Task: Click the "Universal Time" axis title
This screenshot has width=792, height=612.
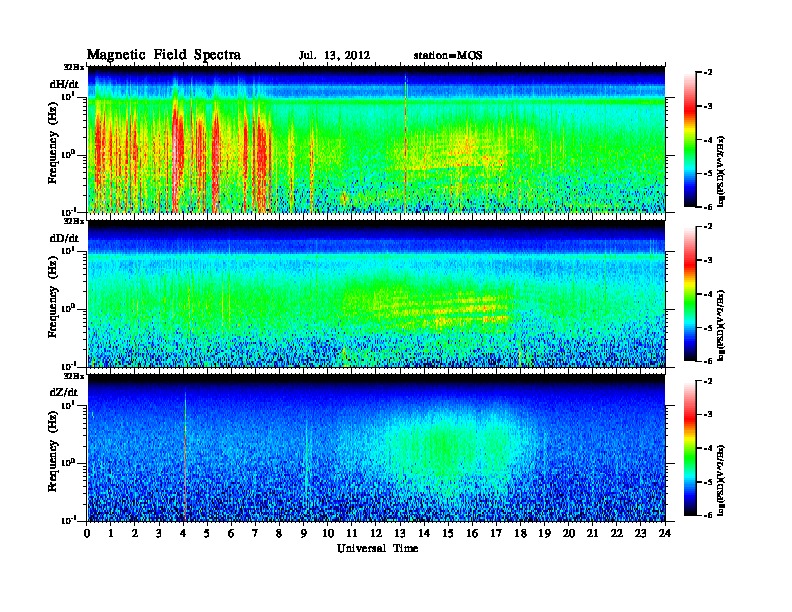Action: tap(378, 548)
